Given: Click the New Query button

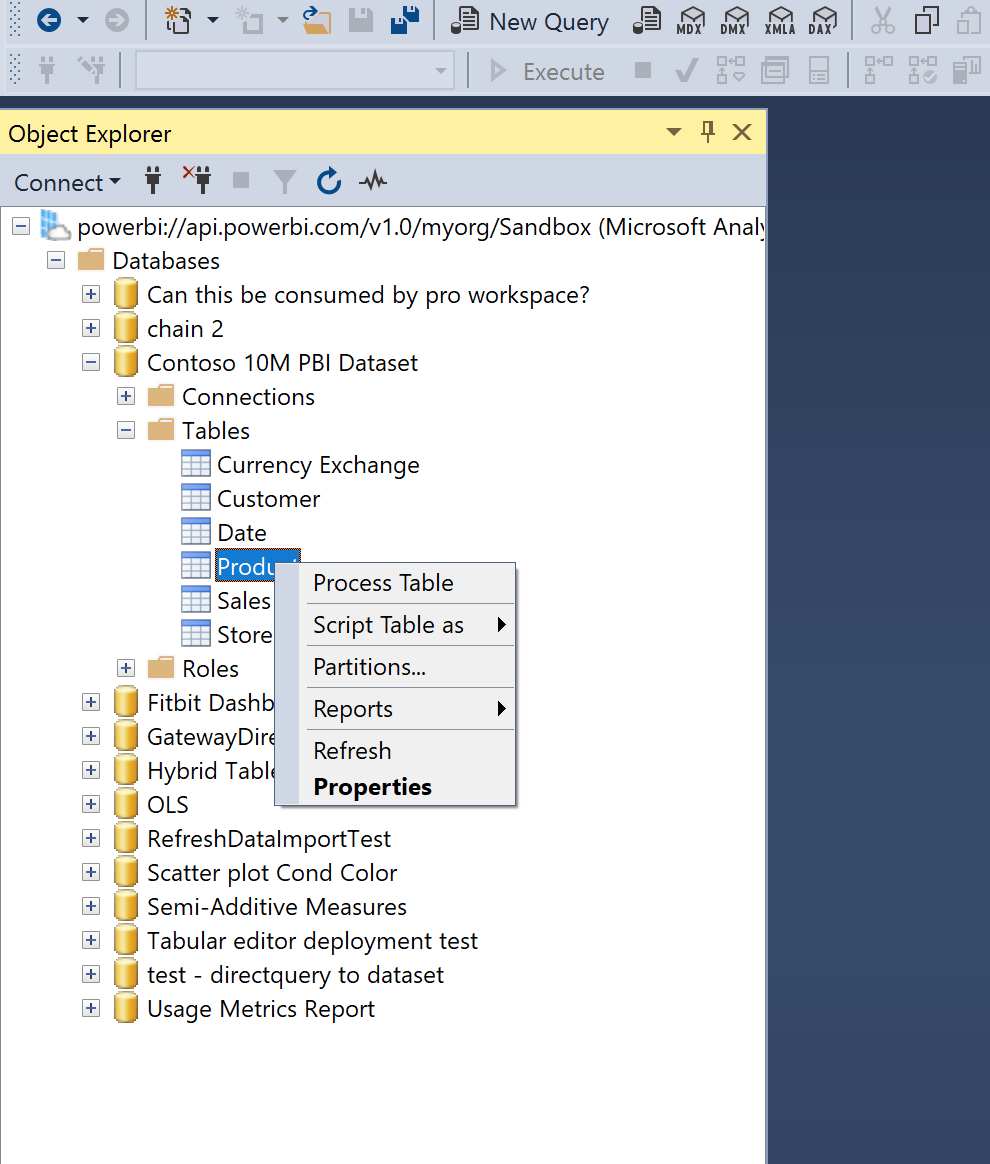Looking at the screenshot, I should [x=531, y=21].
